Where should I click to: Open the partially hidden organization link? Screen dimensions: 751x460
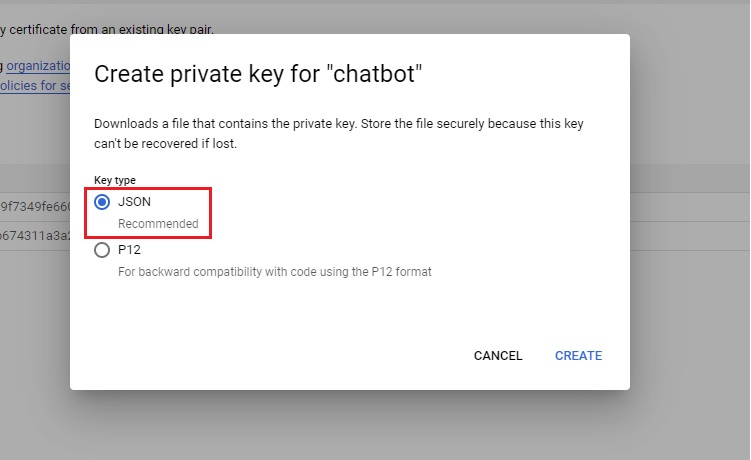(x=38, y=66)
